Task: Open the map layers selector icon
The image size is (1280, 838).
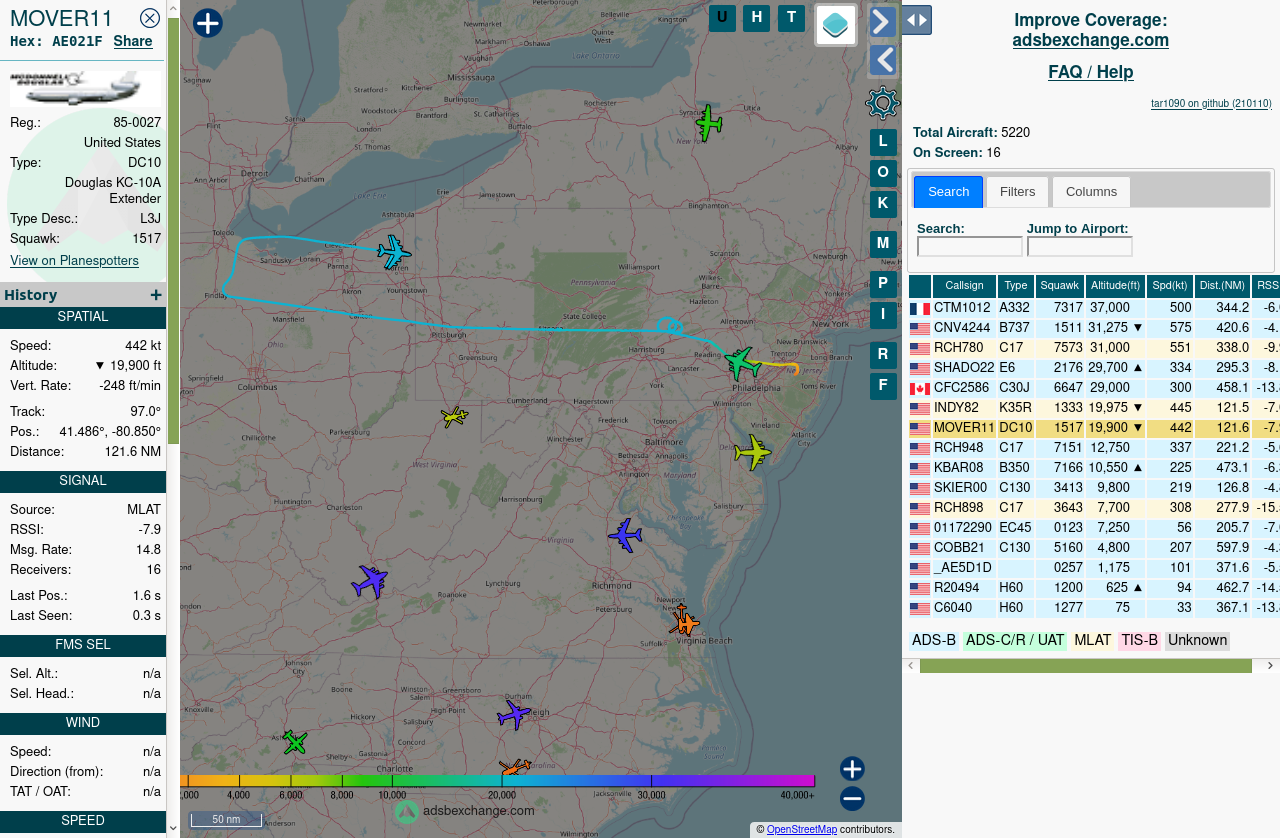Action: coord(836,25)
